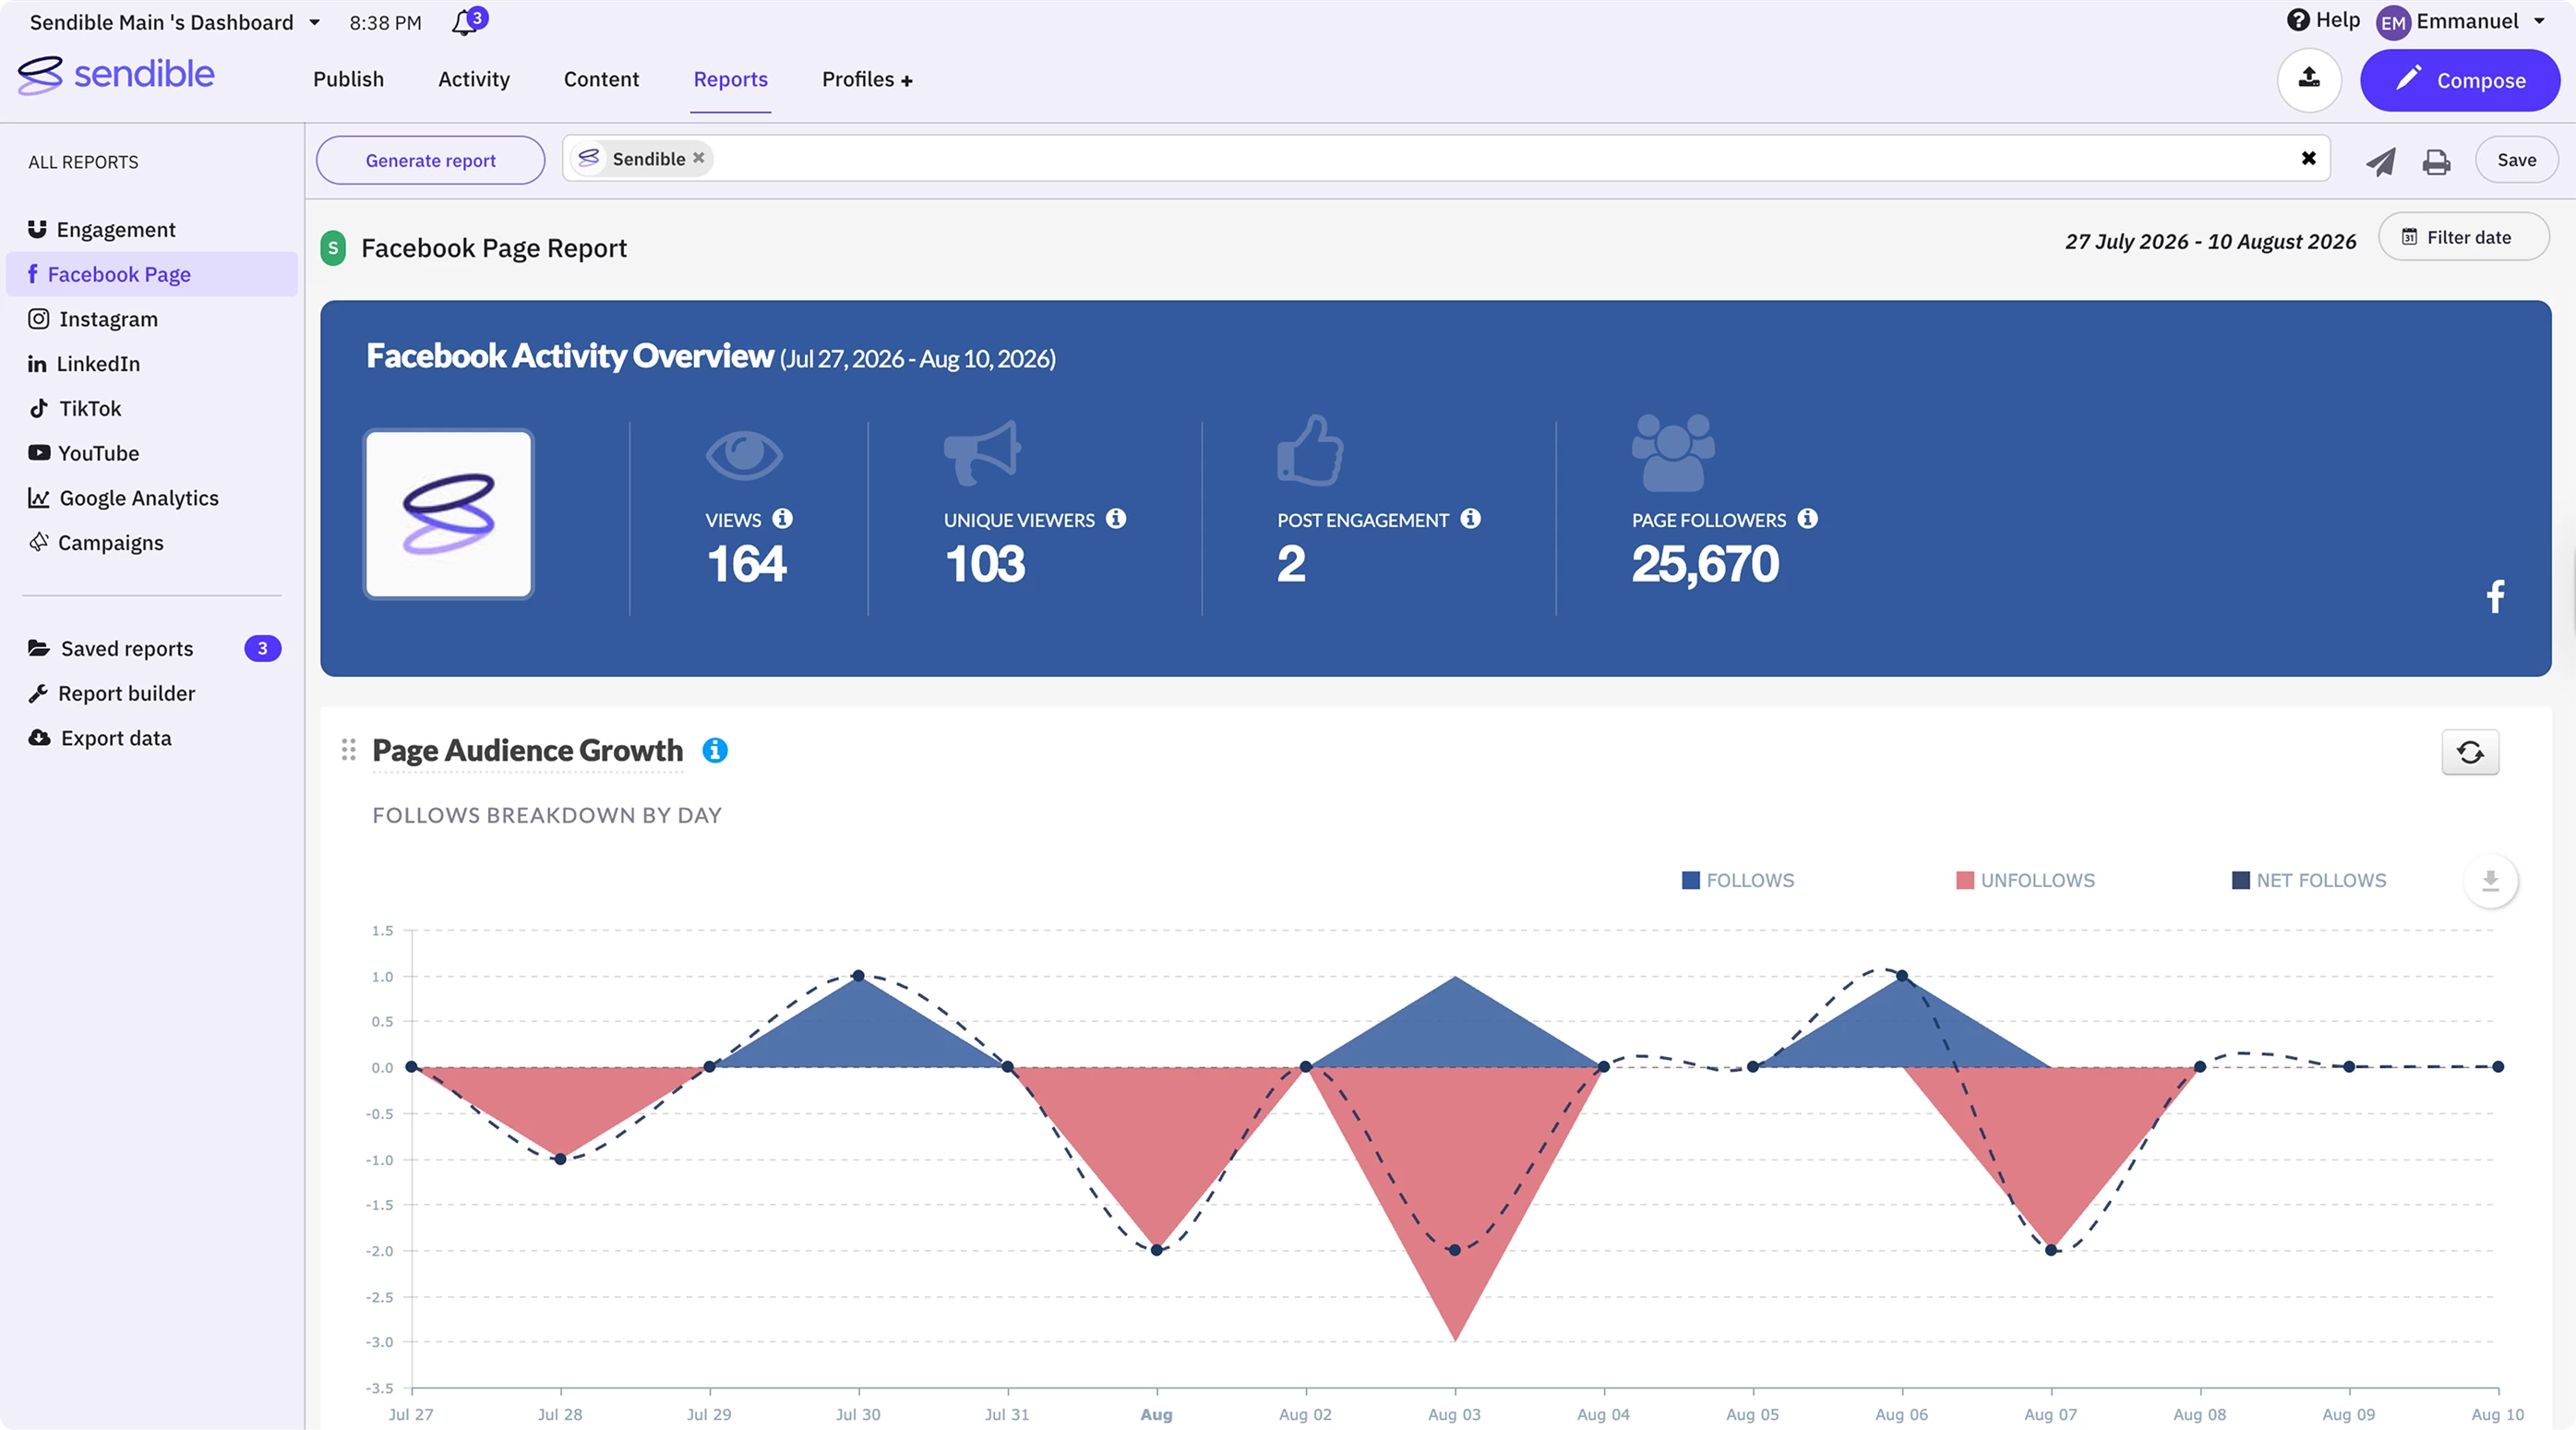The image size is (2576, 1430).
Task: Open Profiles + menu
Action: [867, 79]
